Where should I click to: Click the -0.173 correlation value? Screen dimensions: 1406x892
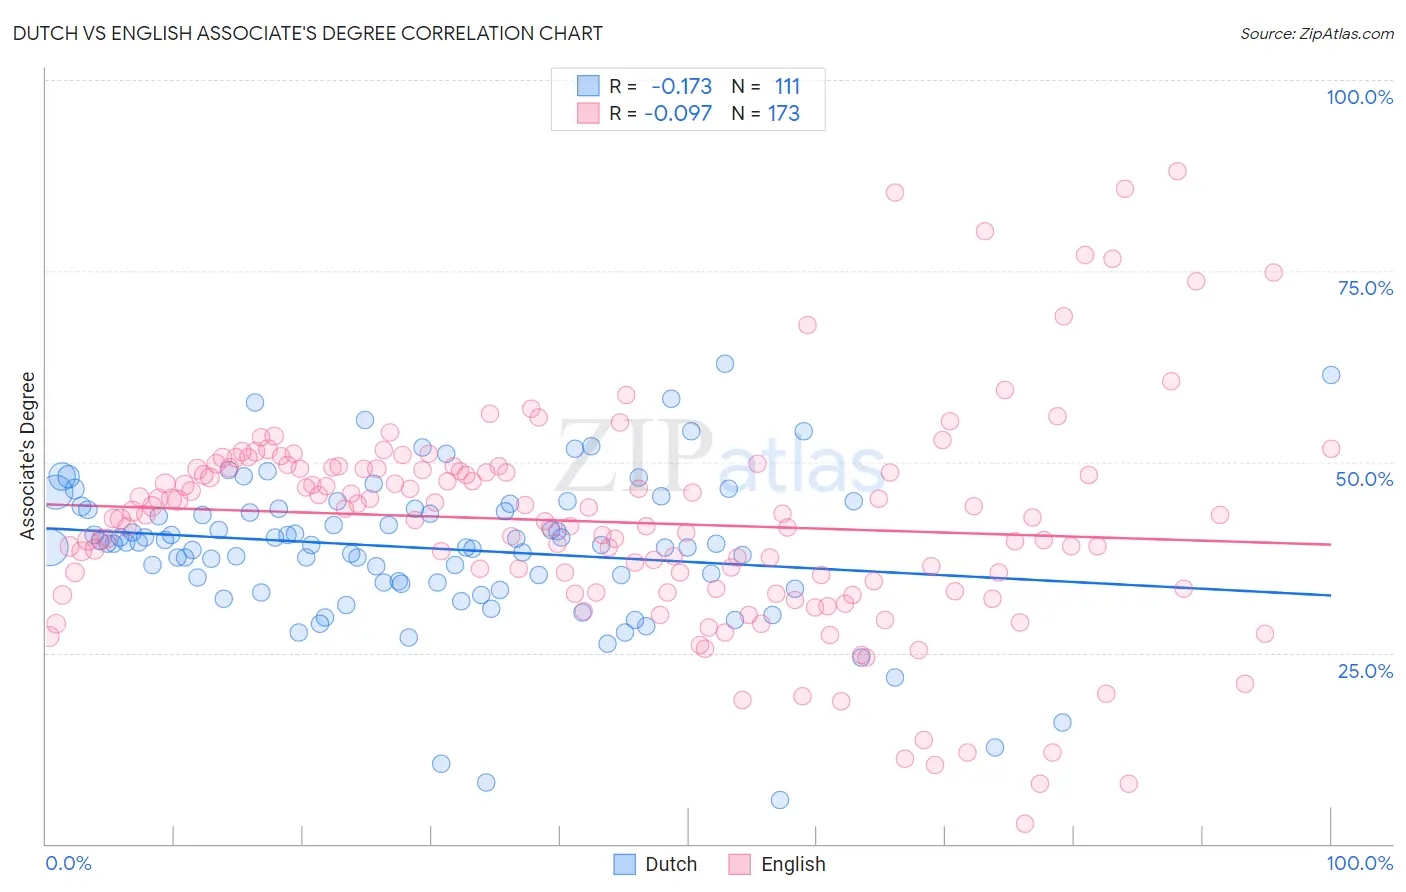(x=681, y=86)
